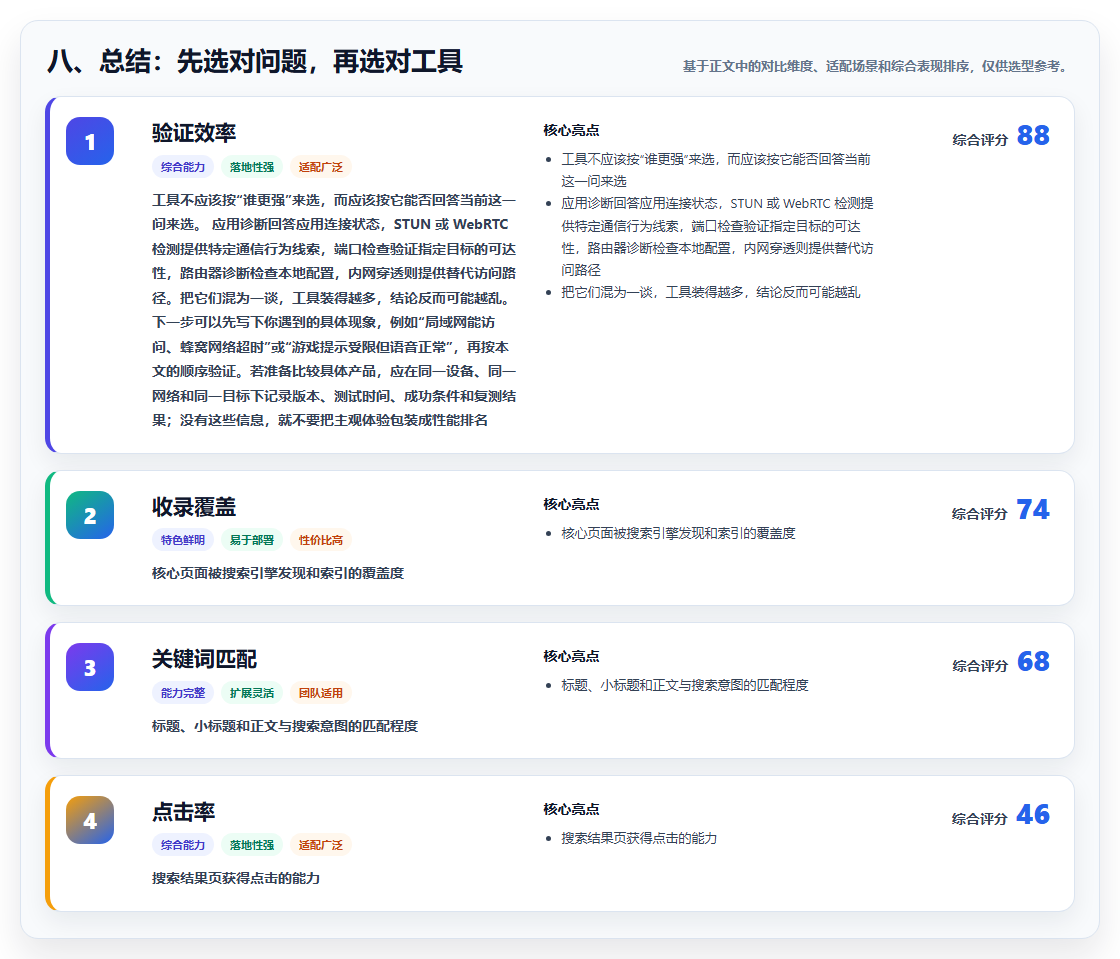
Task: Click the score value 74
Action: point(1033,509)
